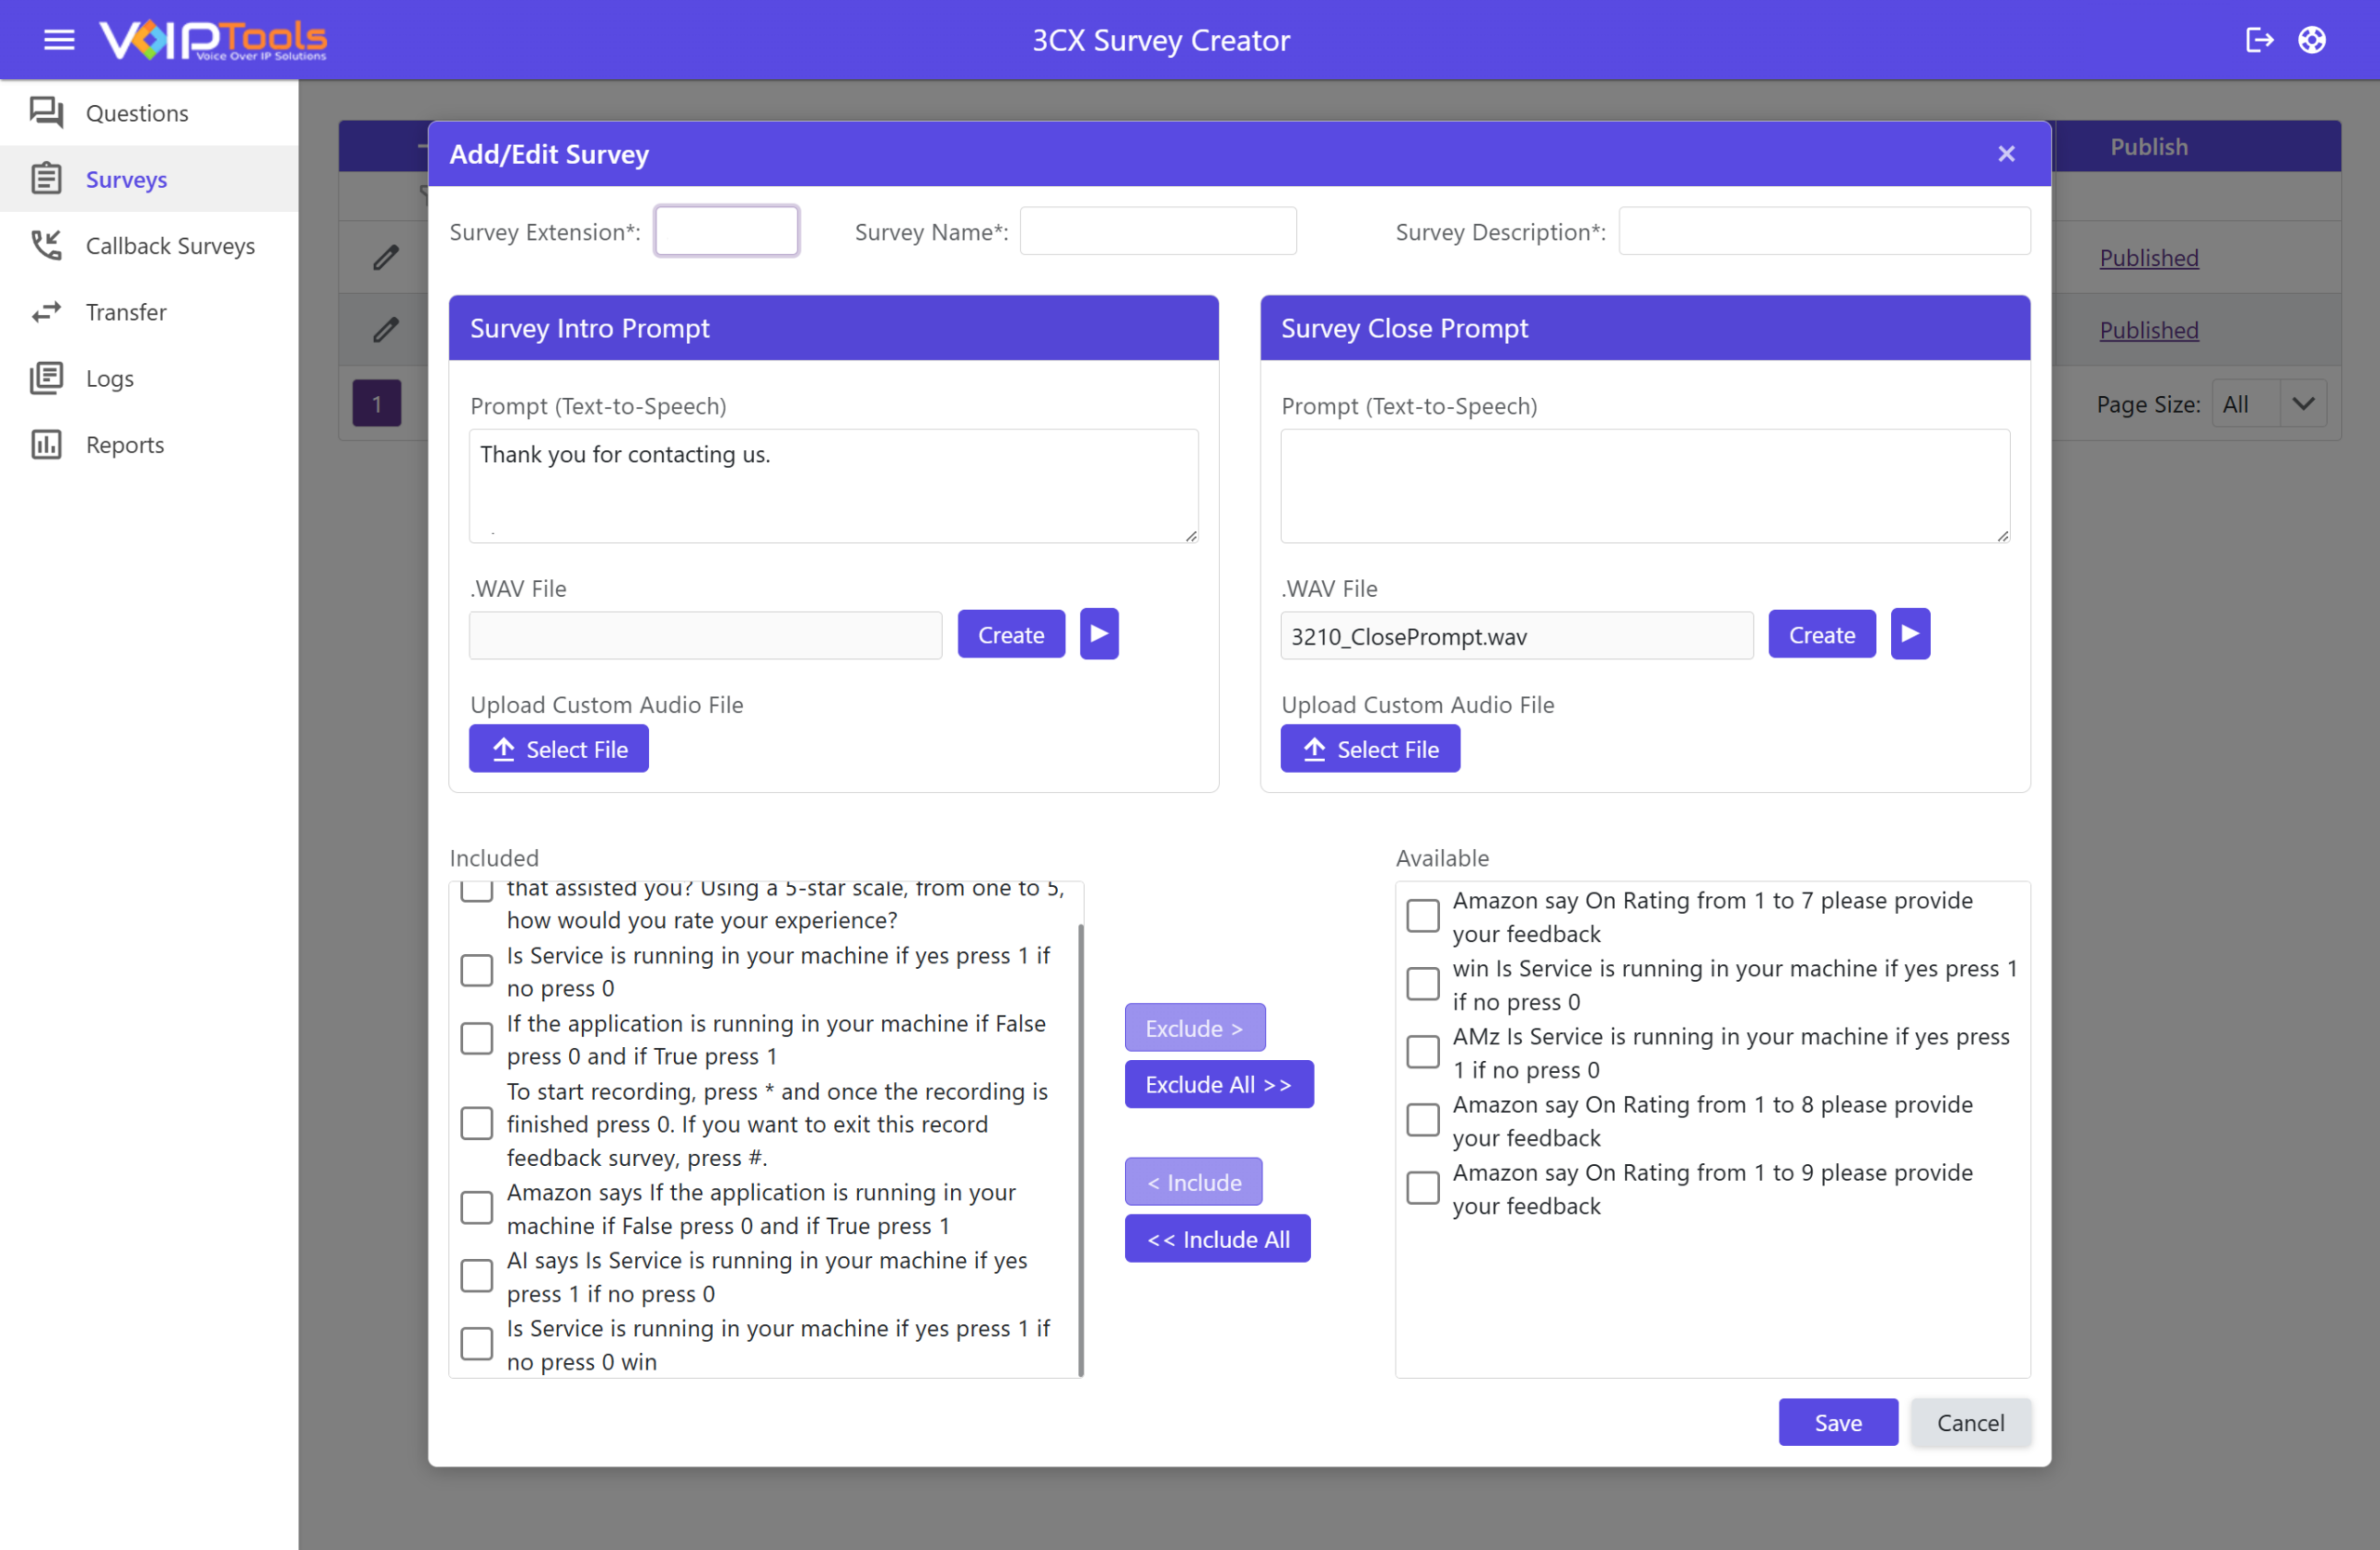Open the help lifebuoy icon
Viewport: 2380px width, 1550px height.
coord(2312,40)
